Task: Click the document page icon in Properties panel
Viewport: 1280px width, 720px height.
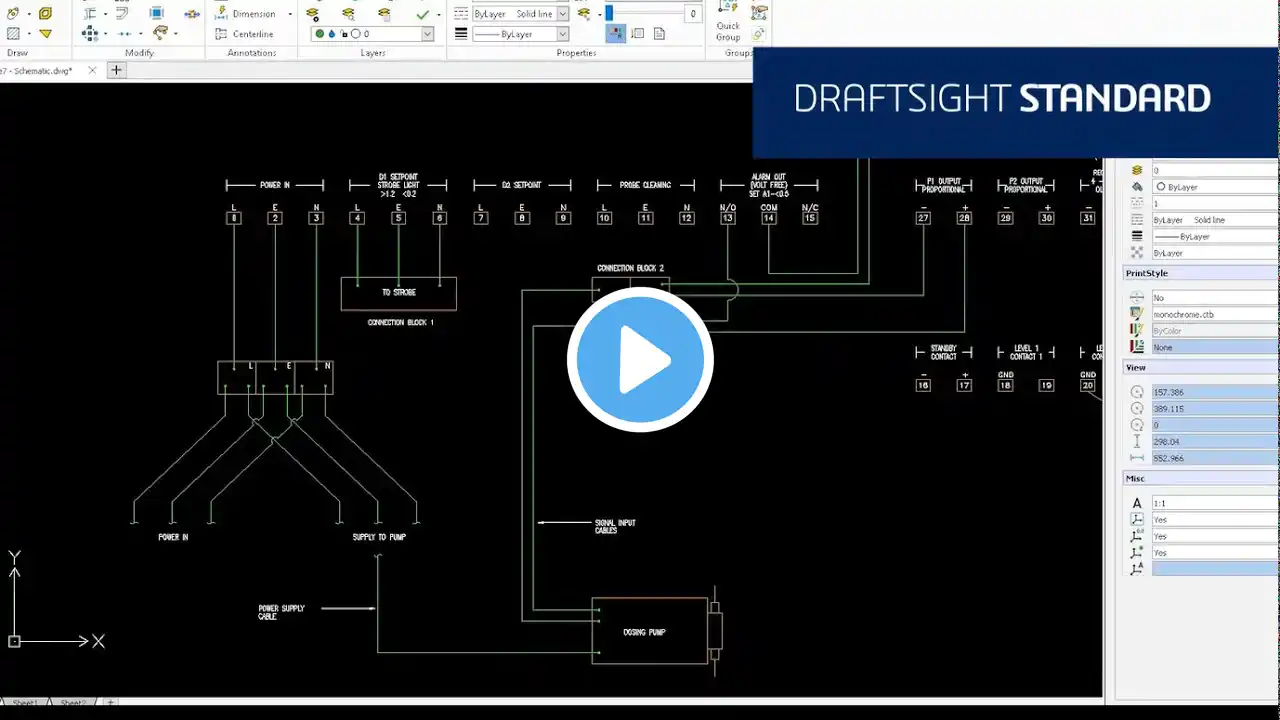Action: tap(660, 34)
